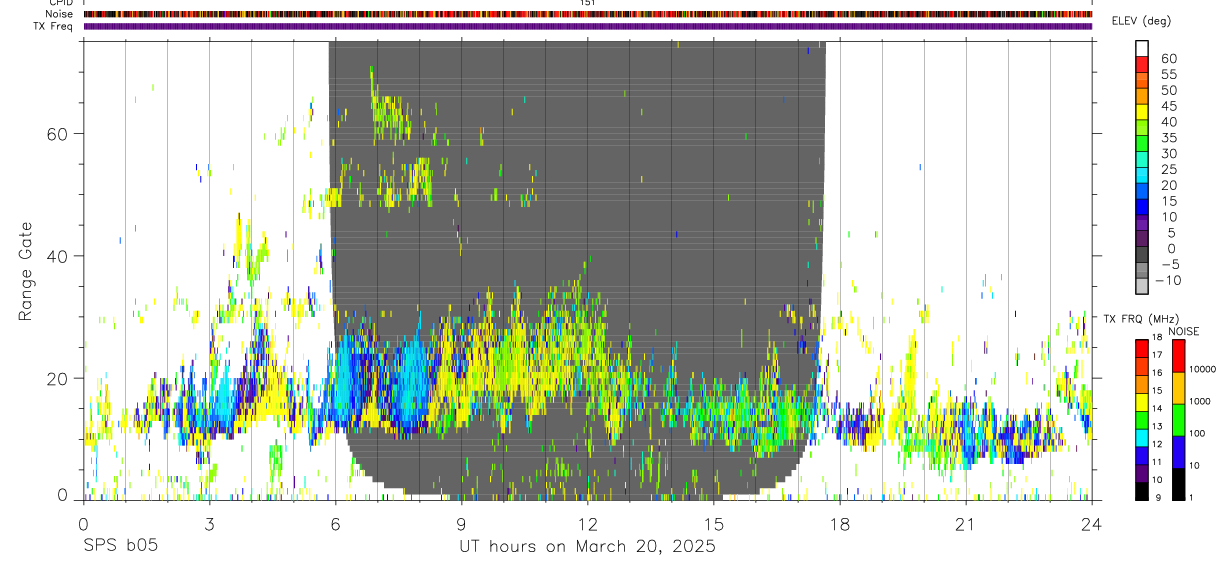Click the 'TX Freq' row label at top left
Image resolution: width=1228 pixels, height=567 pixels.
pos(54,26)
